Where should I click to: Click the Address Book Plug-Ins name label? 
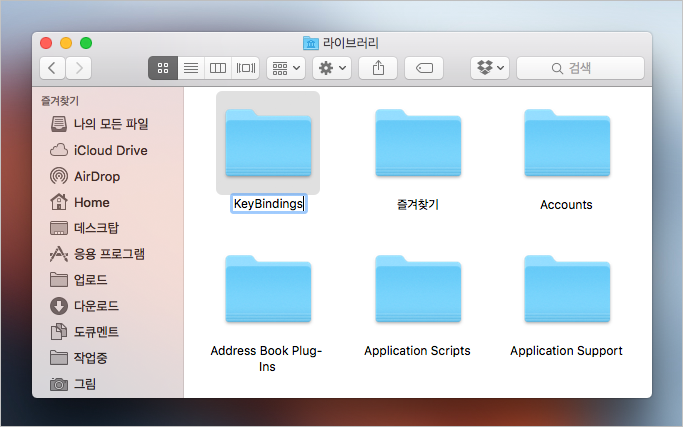tap(267, 359)
